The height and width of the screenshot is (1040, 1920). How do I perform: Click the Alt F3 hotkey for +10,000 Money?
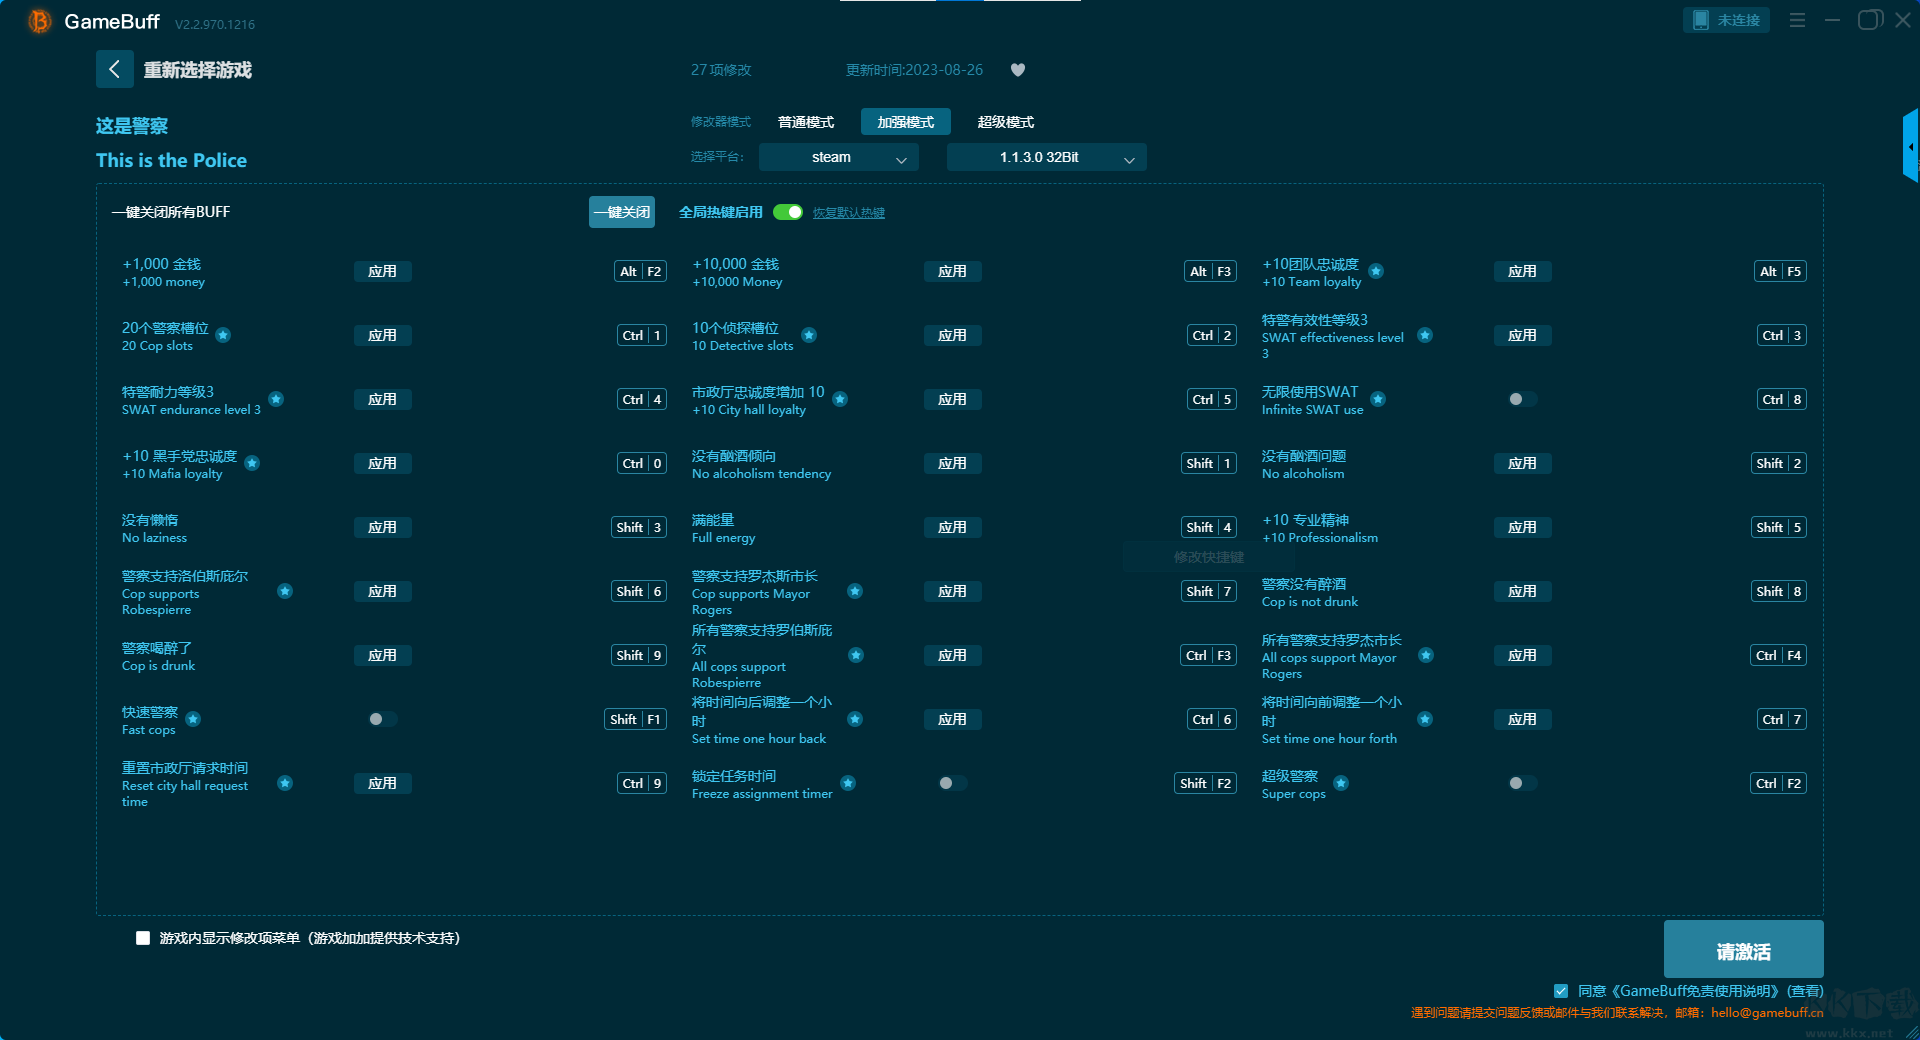pos(1210,271)
